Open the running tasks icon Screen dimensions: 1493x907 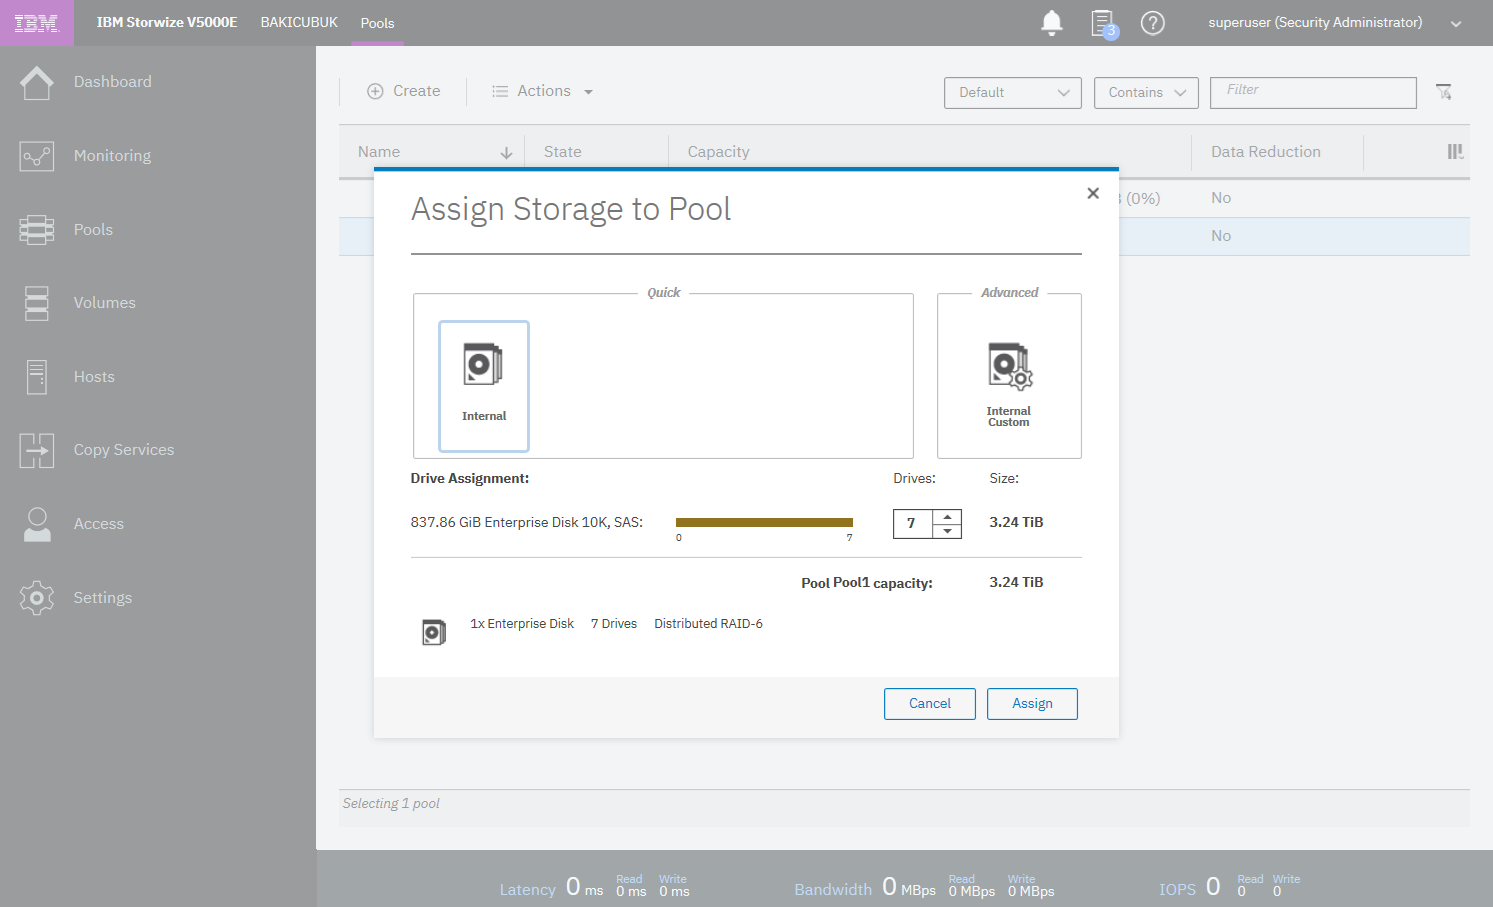point(1103,23)
